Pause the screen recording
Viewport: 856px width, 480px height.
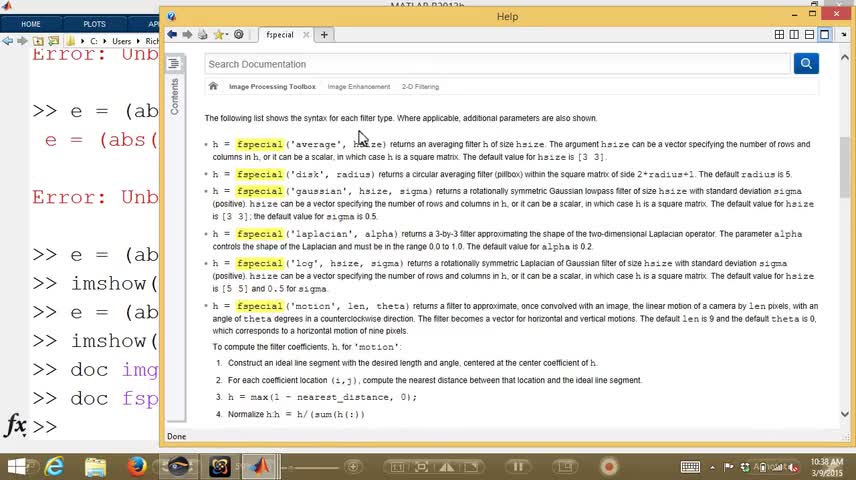(518, 466)
